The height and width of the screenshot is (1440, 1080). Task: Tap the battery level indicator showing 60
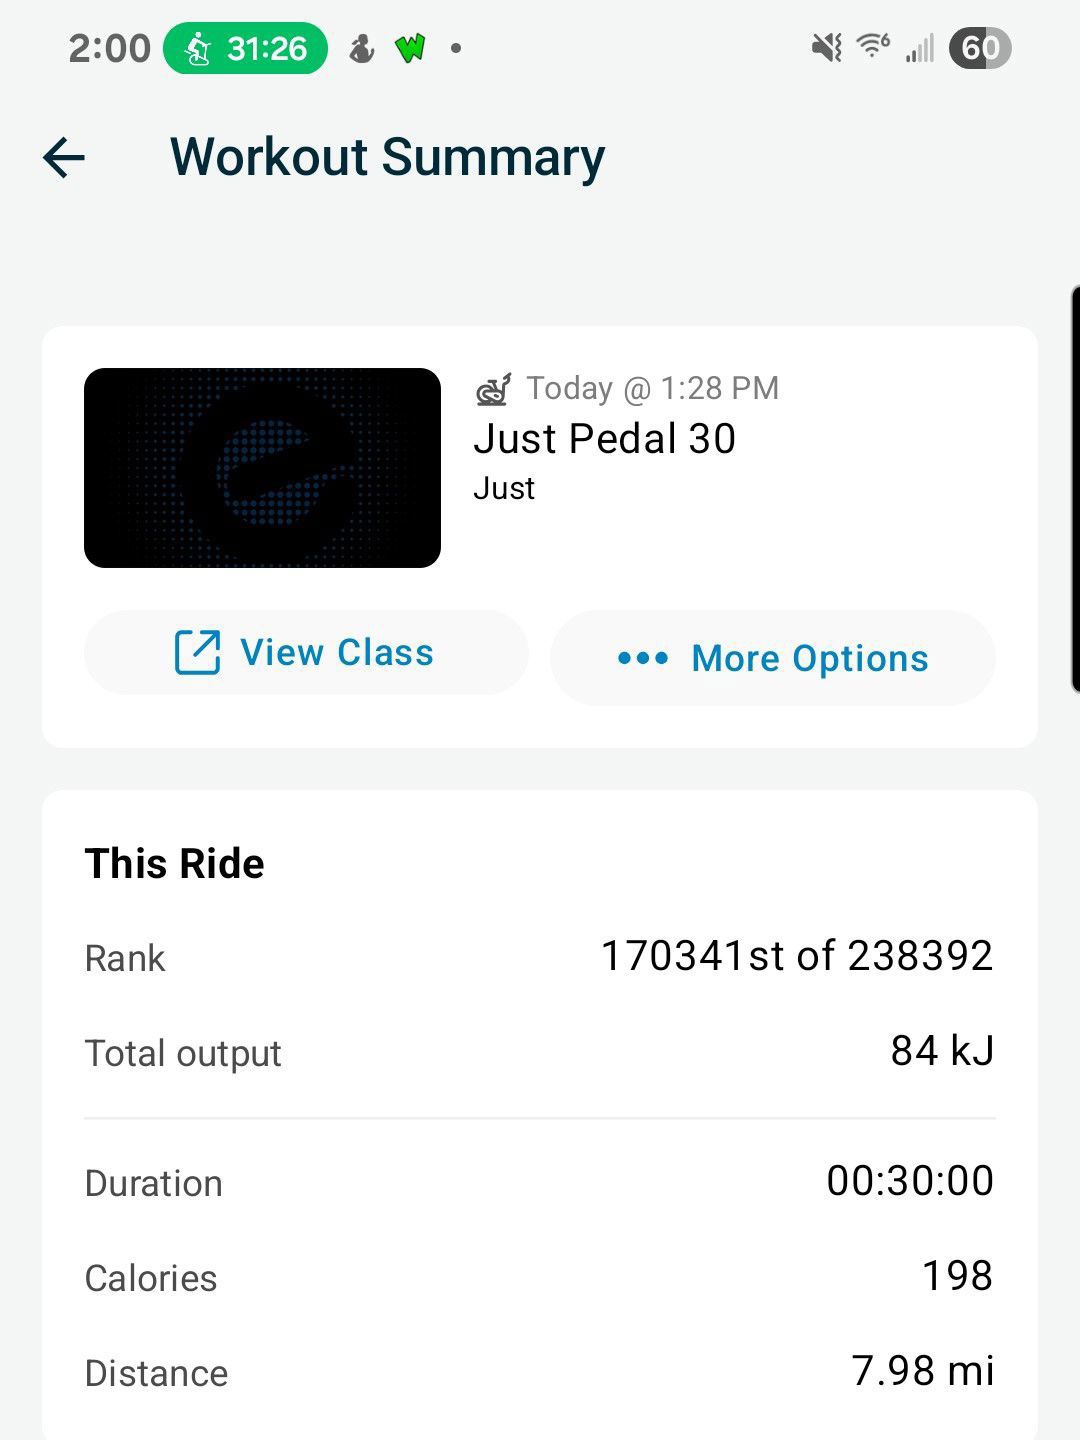980,48
